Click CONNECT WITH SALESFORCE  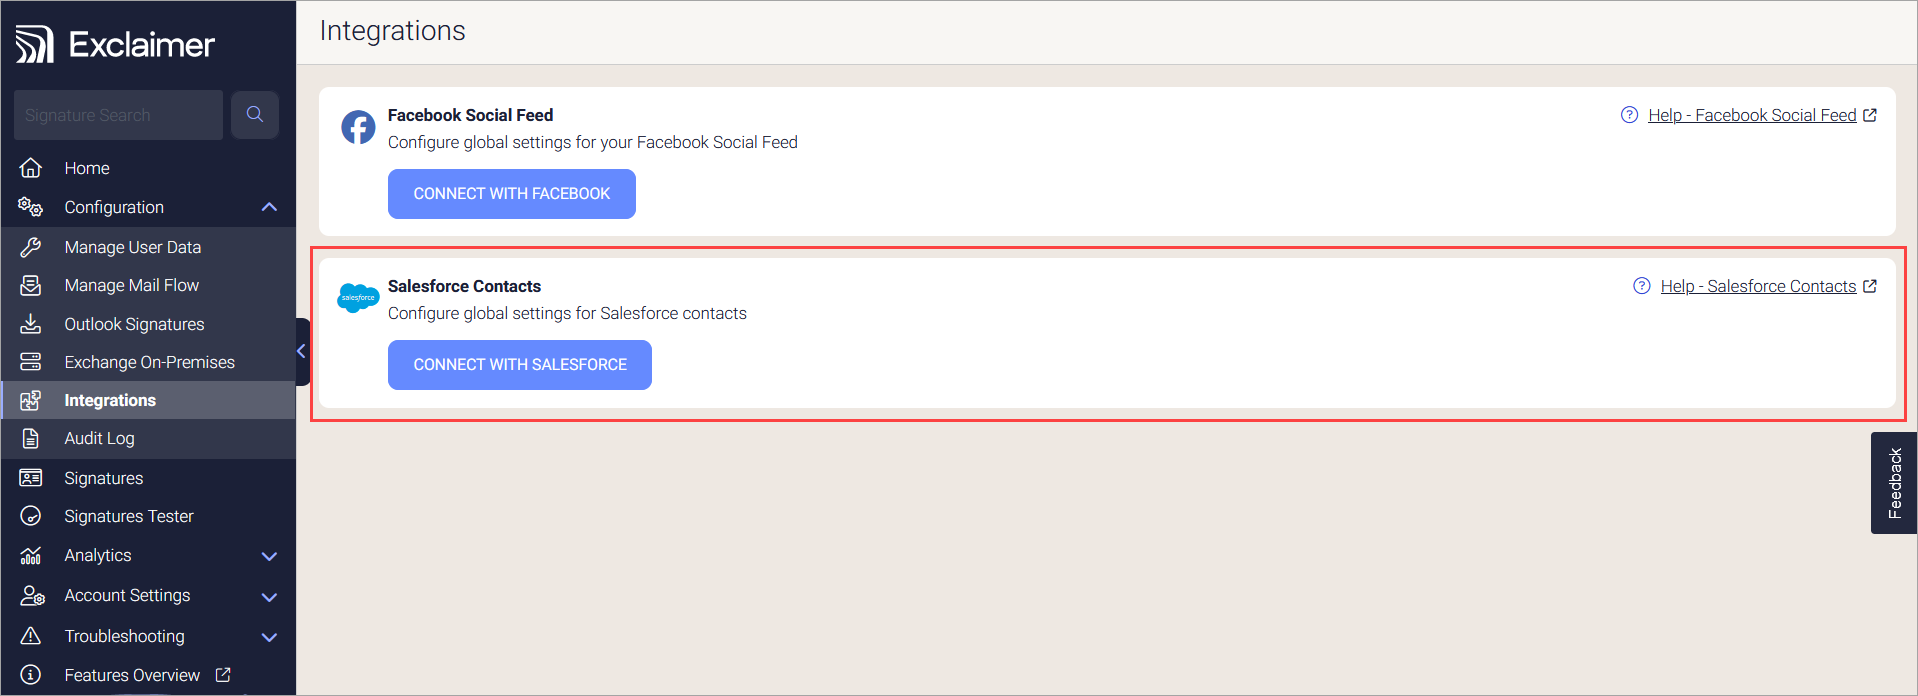519,364
